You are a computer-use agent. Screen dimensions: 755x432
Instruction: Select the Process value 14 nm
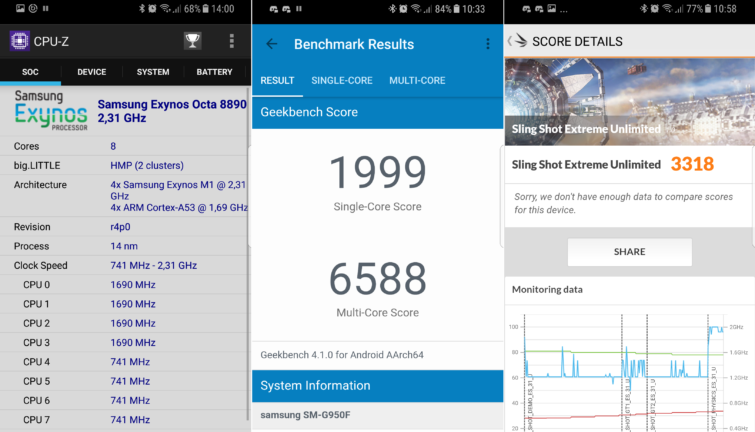(124, 246)
